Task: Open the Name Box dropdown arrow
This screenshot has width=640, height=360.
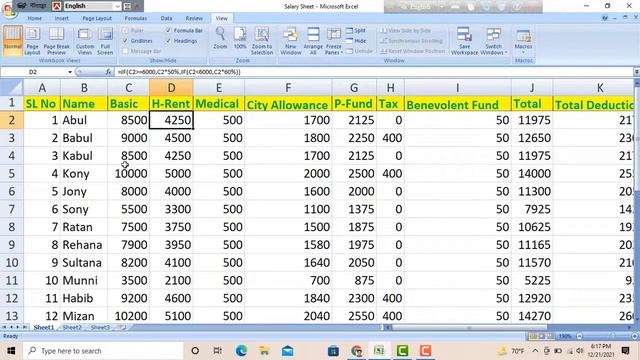Action: pos(70,72)
